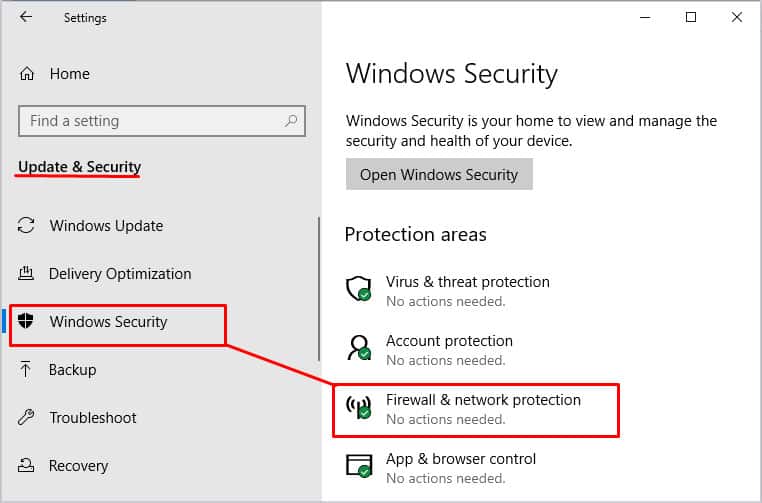Click the Recovery icon in sidebar
This screenshot has height=503, width=762.
coord(27,466)
